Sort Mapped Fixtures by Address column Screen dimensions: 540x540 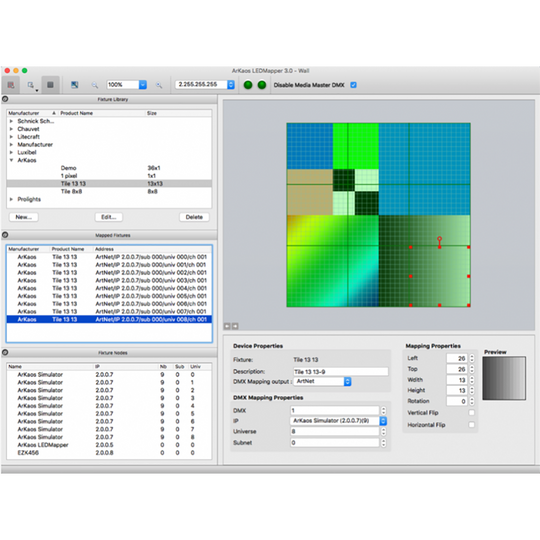tap(153, 249)
